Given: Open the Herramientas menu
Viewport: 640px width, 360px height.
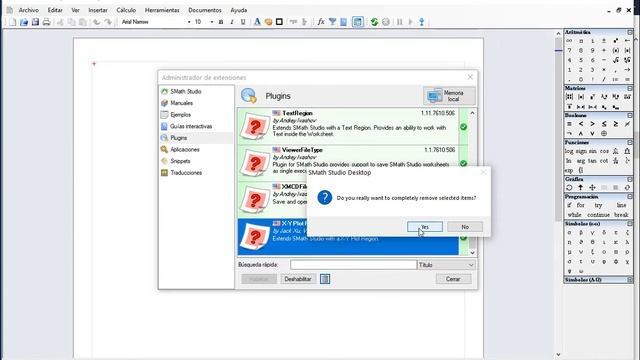Looking at the screenshot, I should pos(162,10).
